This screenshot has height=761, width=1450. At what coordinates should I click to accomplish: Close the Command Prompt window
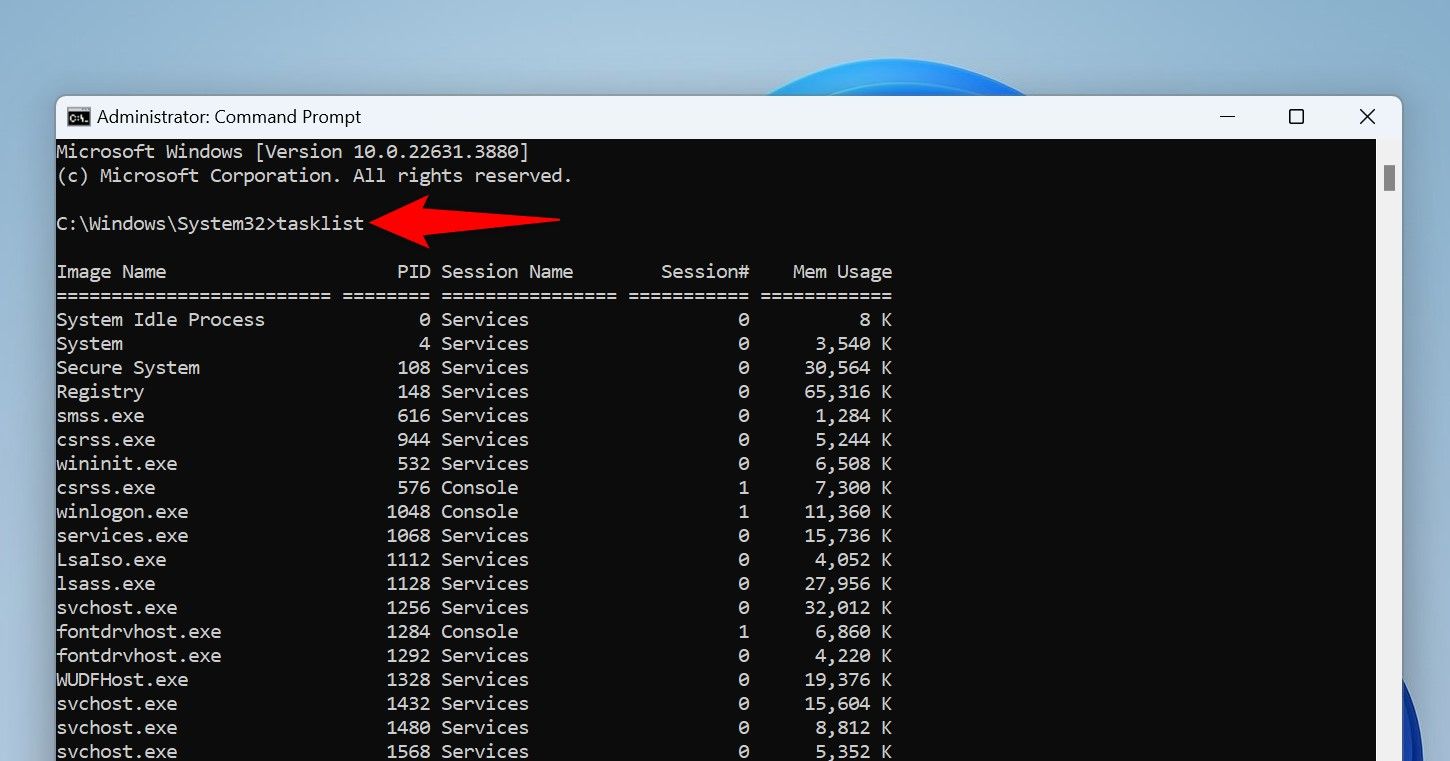[1367, 117]
